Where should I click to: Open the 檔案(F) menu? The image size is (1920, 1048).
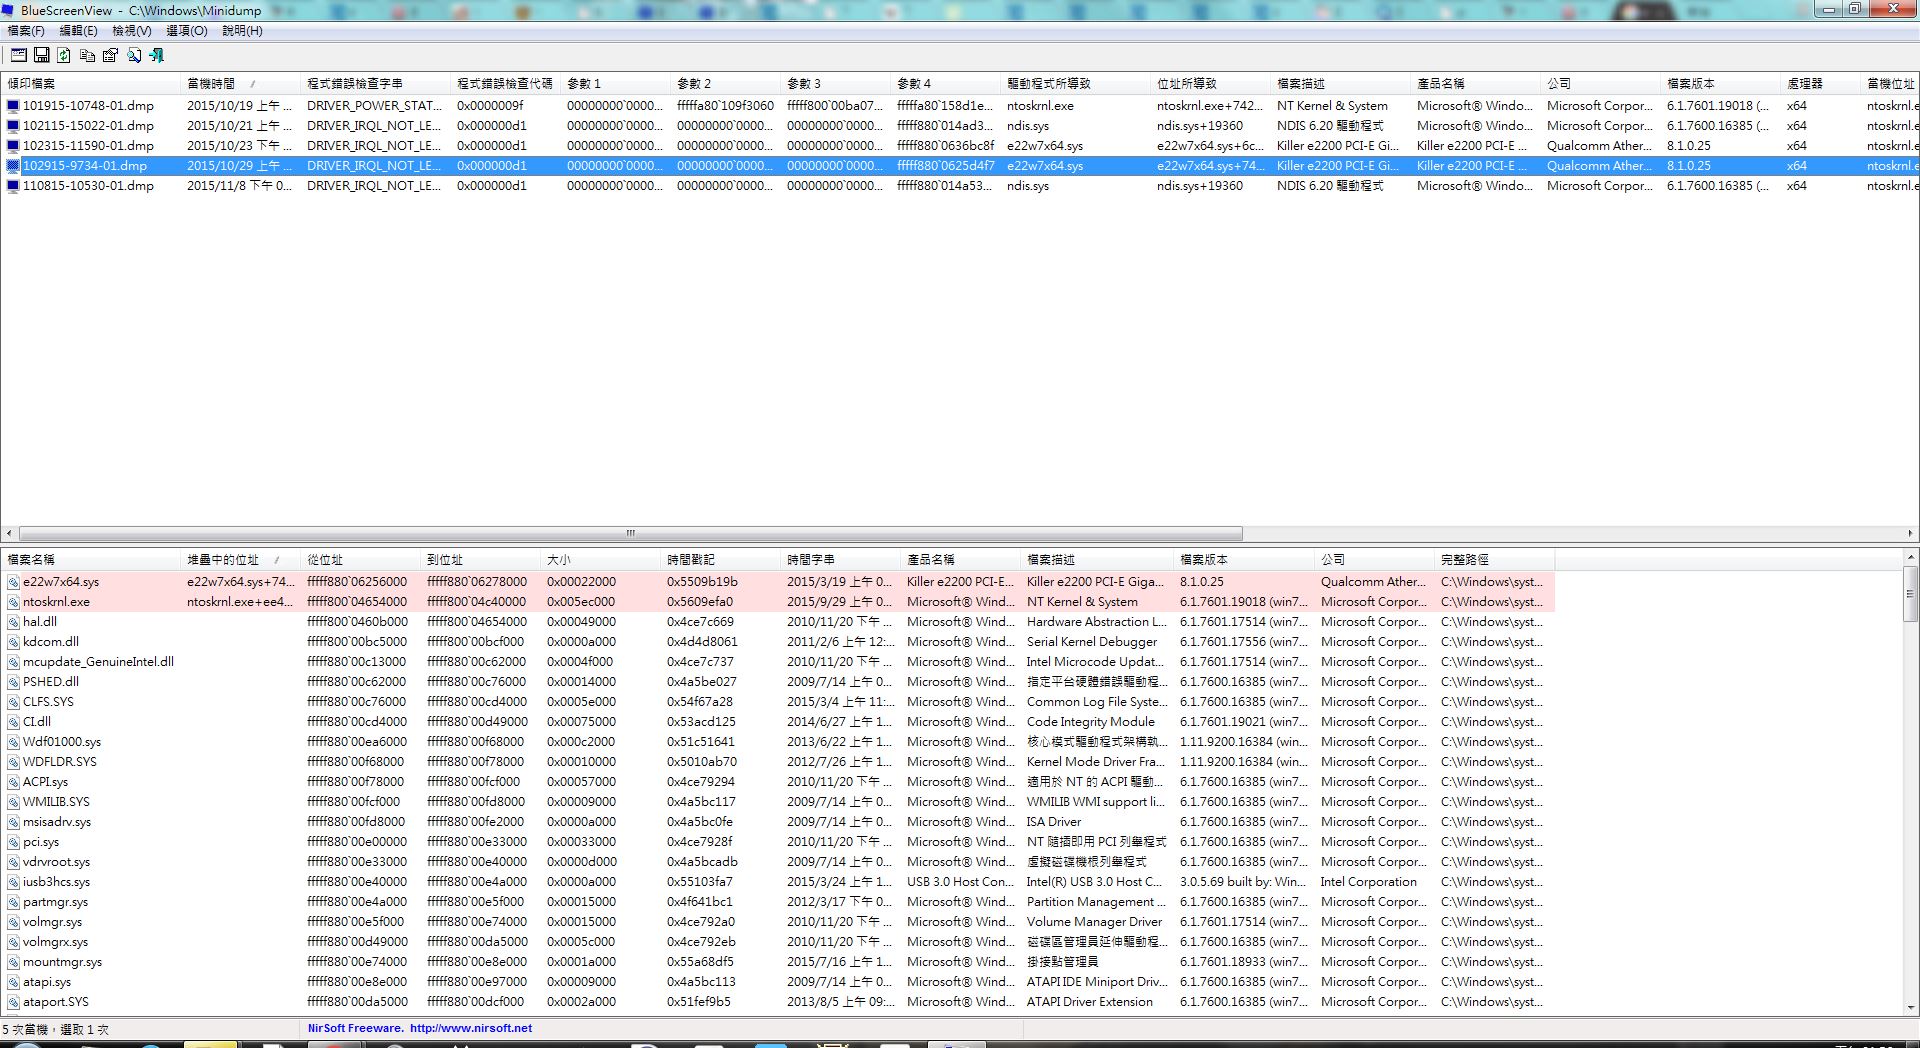[x=26, y=31]
